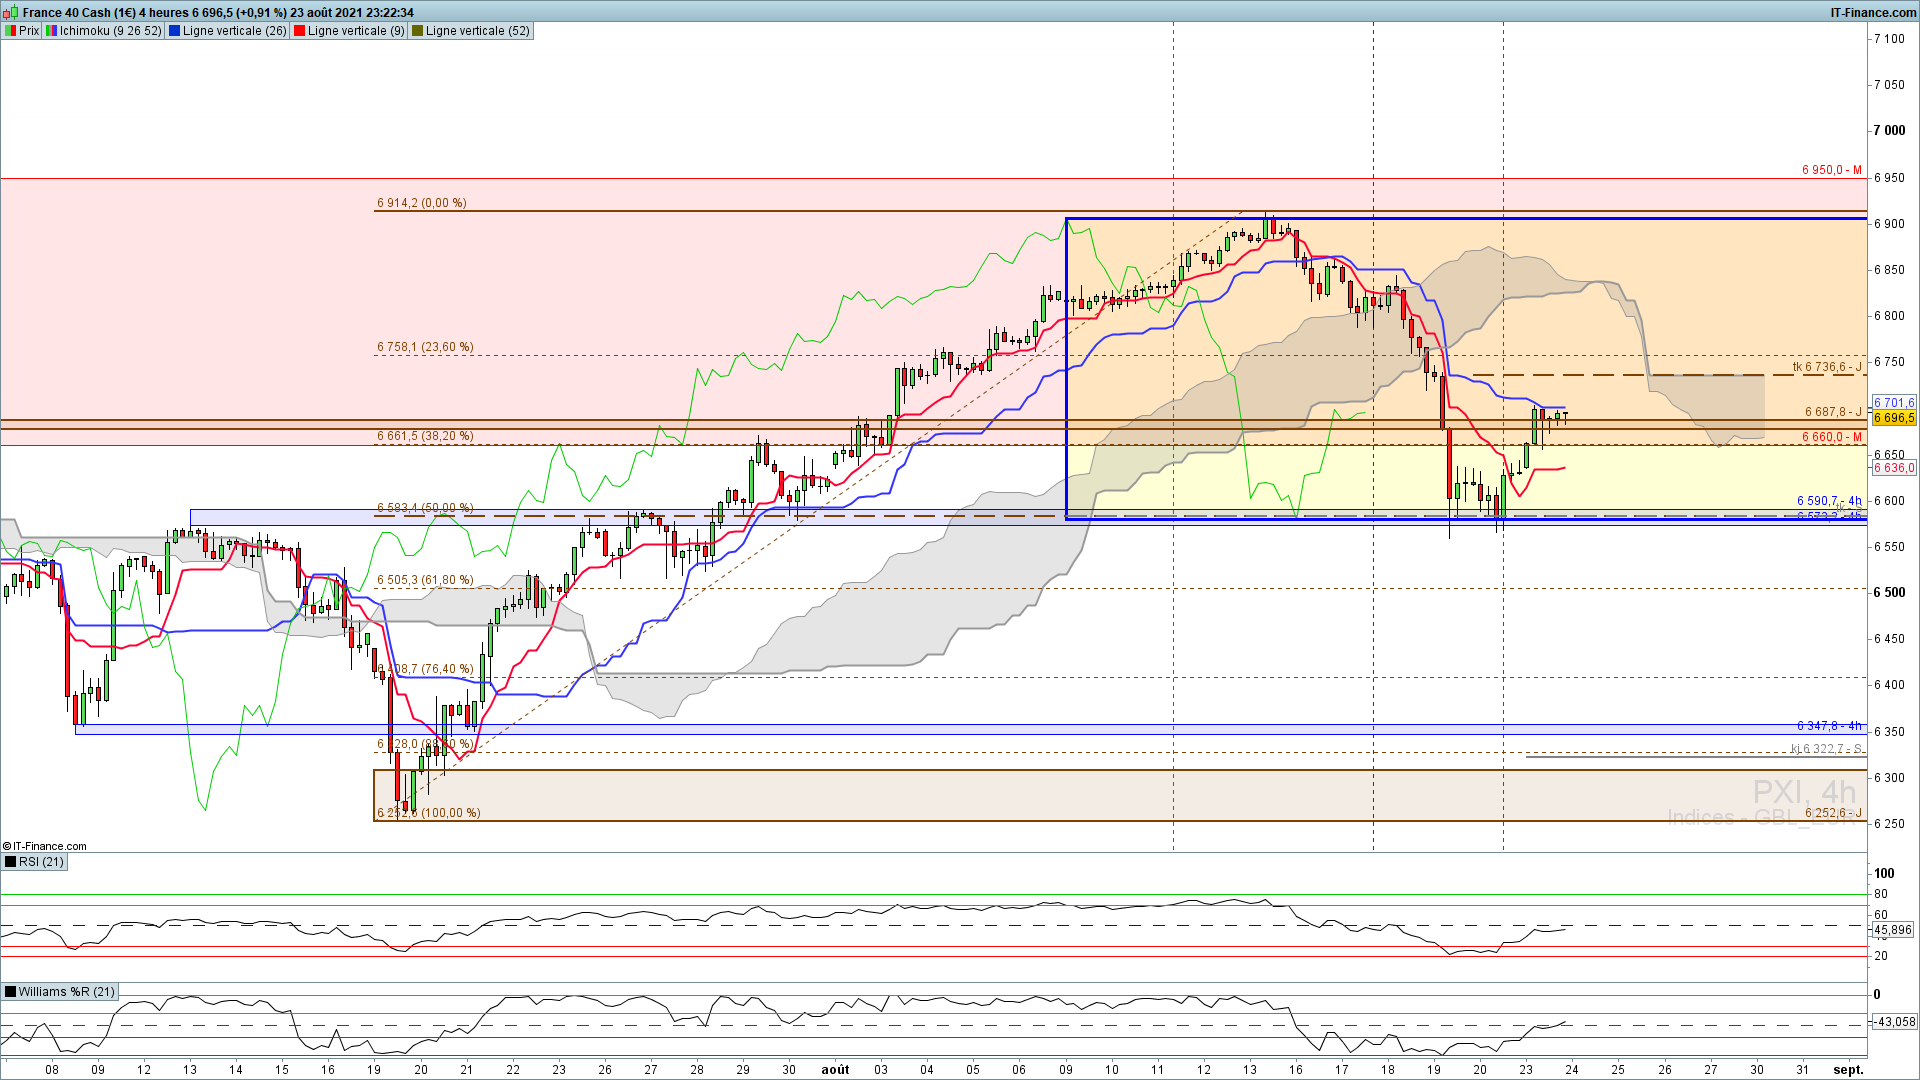This screenshot has height=1080, width=1920.
Task: Click the RSI value tag 45,896
Action: pyautogui.click(x=1892, y=930)
